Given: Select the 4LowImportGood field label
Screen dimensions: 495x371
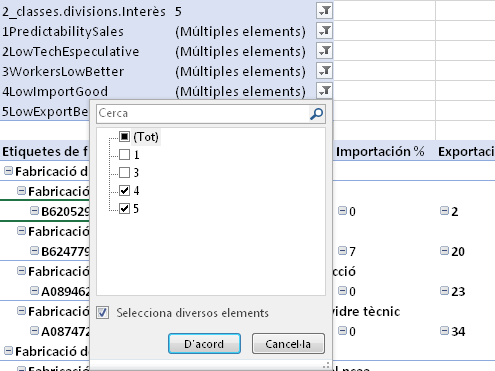Looking at the screenshot, I should [x=55, y=91].
